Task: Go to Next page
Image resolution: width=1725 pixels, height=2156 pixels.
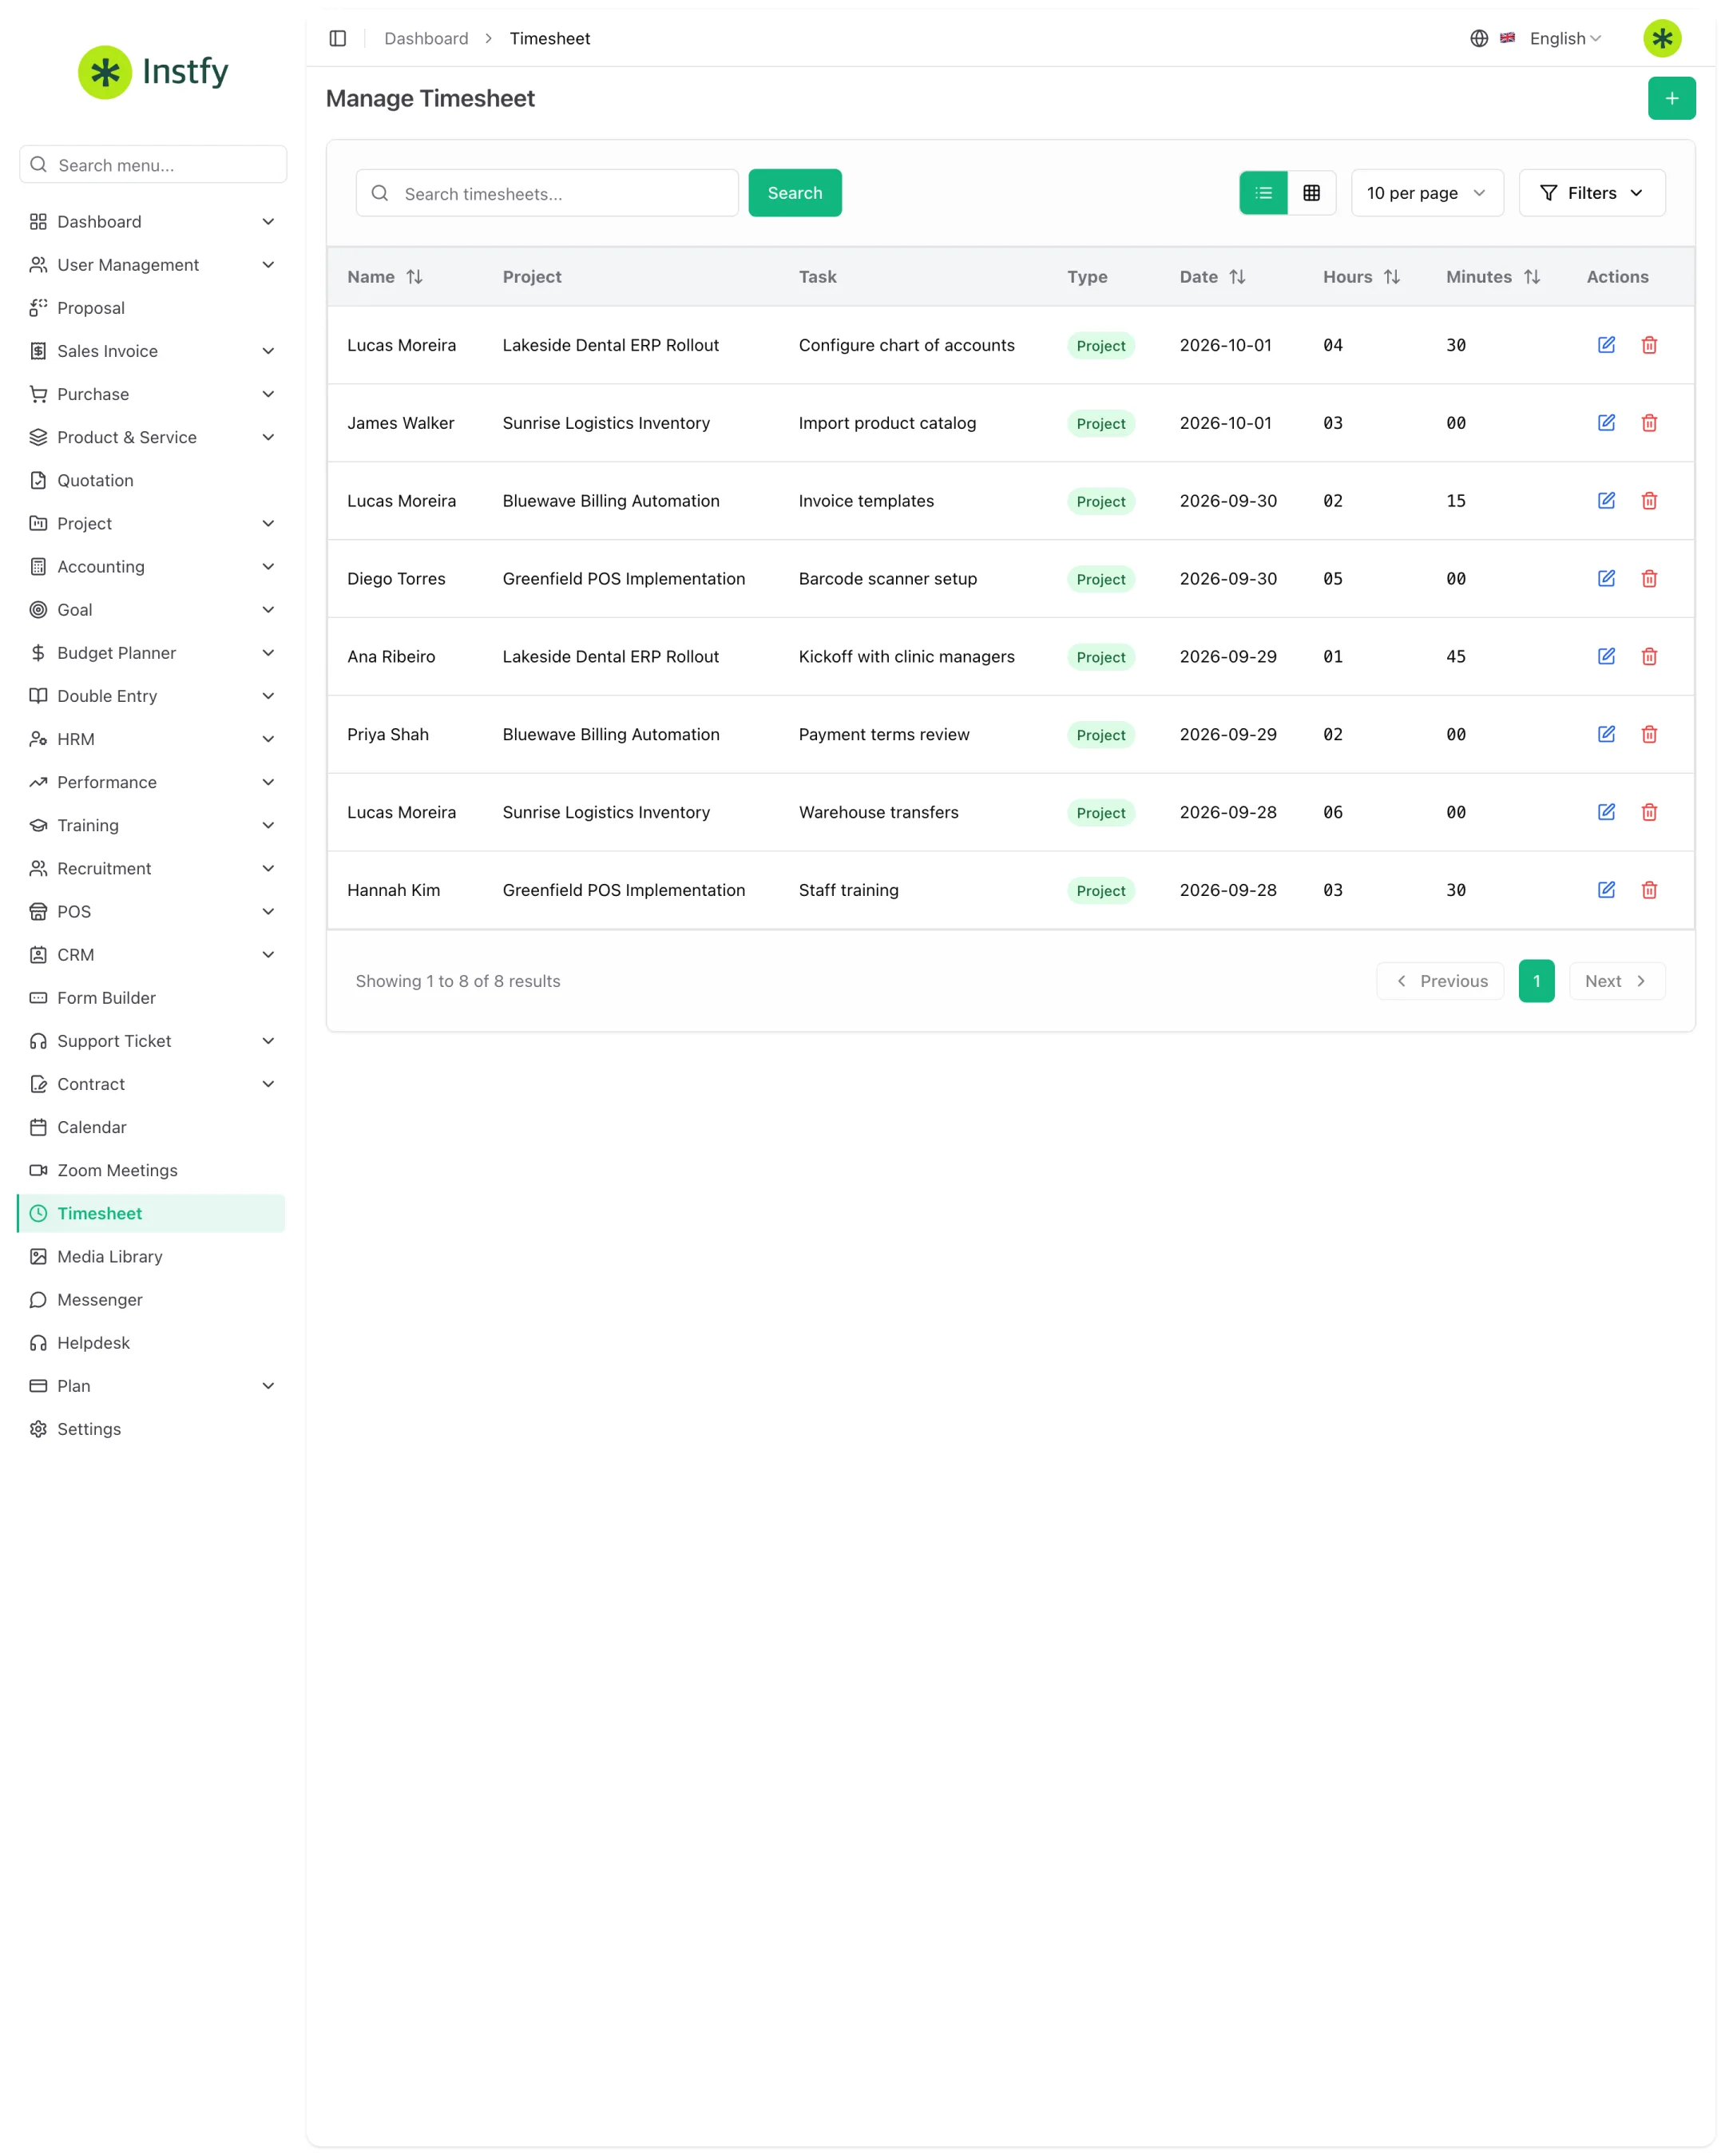Action: 1616,981
